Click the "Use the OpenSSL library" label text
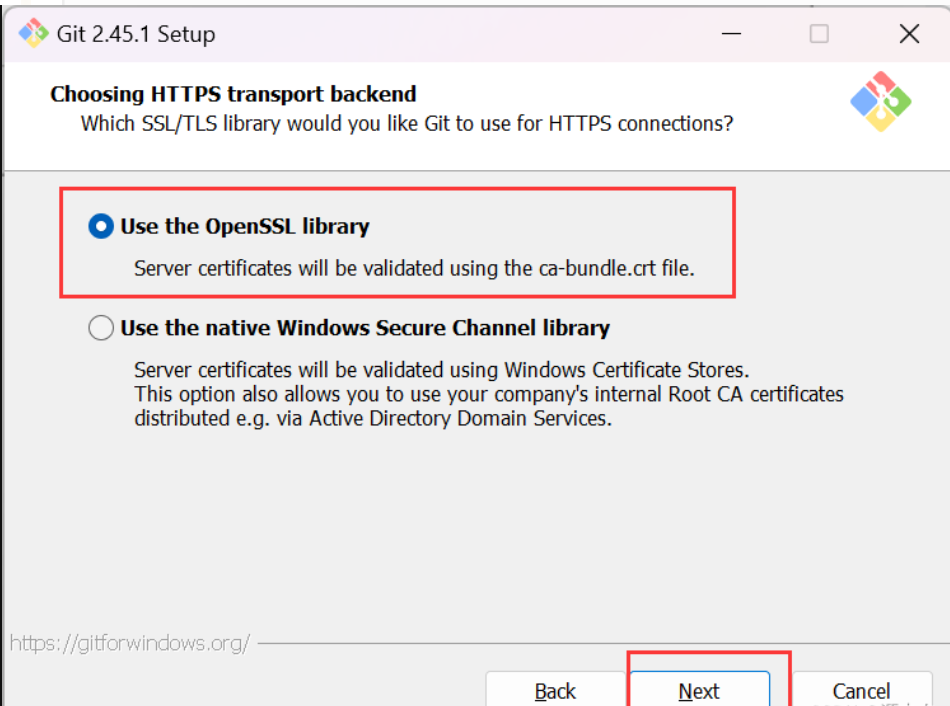 click(245, 227)
